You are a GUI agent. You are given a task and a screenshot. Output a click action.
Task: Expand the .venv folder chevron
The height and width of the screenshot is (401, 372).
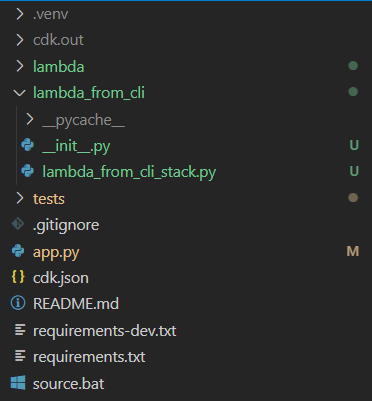[x=20, y=14]
